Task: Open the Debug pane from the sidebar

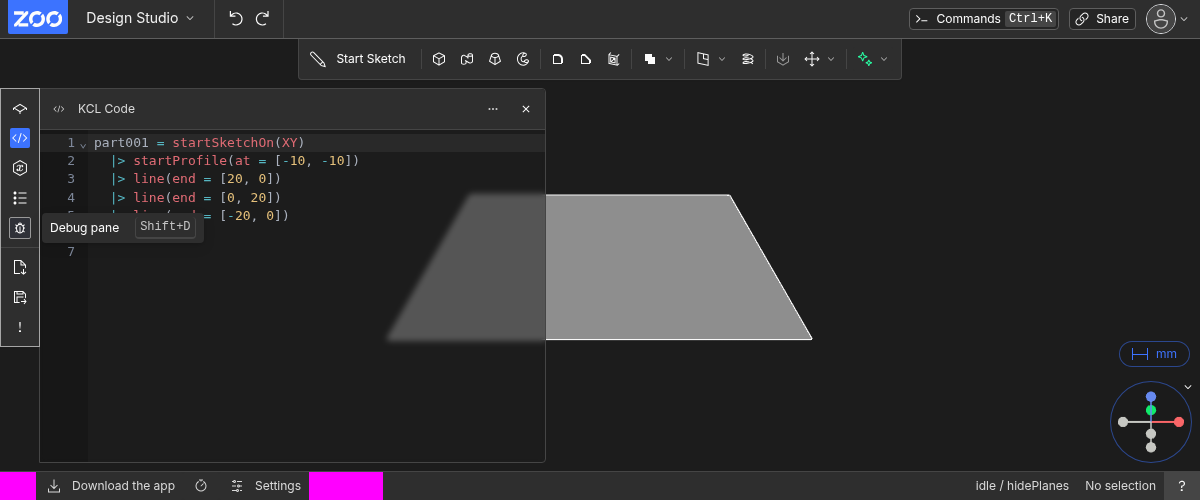Action: point(20,228)
